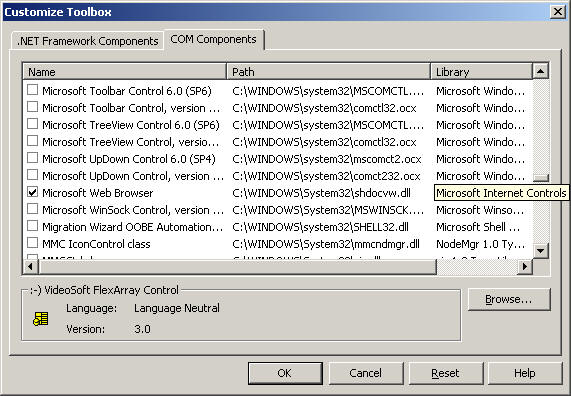Click the vertical scrollbar down arrow
The width and height of the screenshot is (571, 396).
click(x=540, y=251)
